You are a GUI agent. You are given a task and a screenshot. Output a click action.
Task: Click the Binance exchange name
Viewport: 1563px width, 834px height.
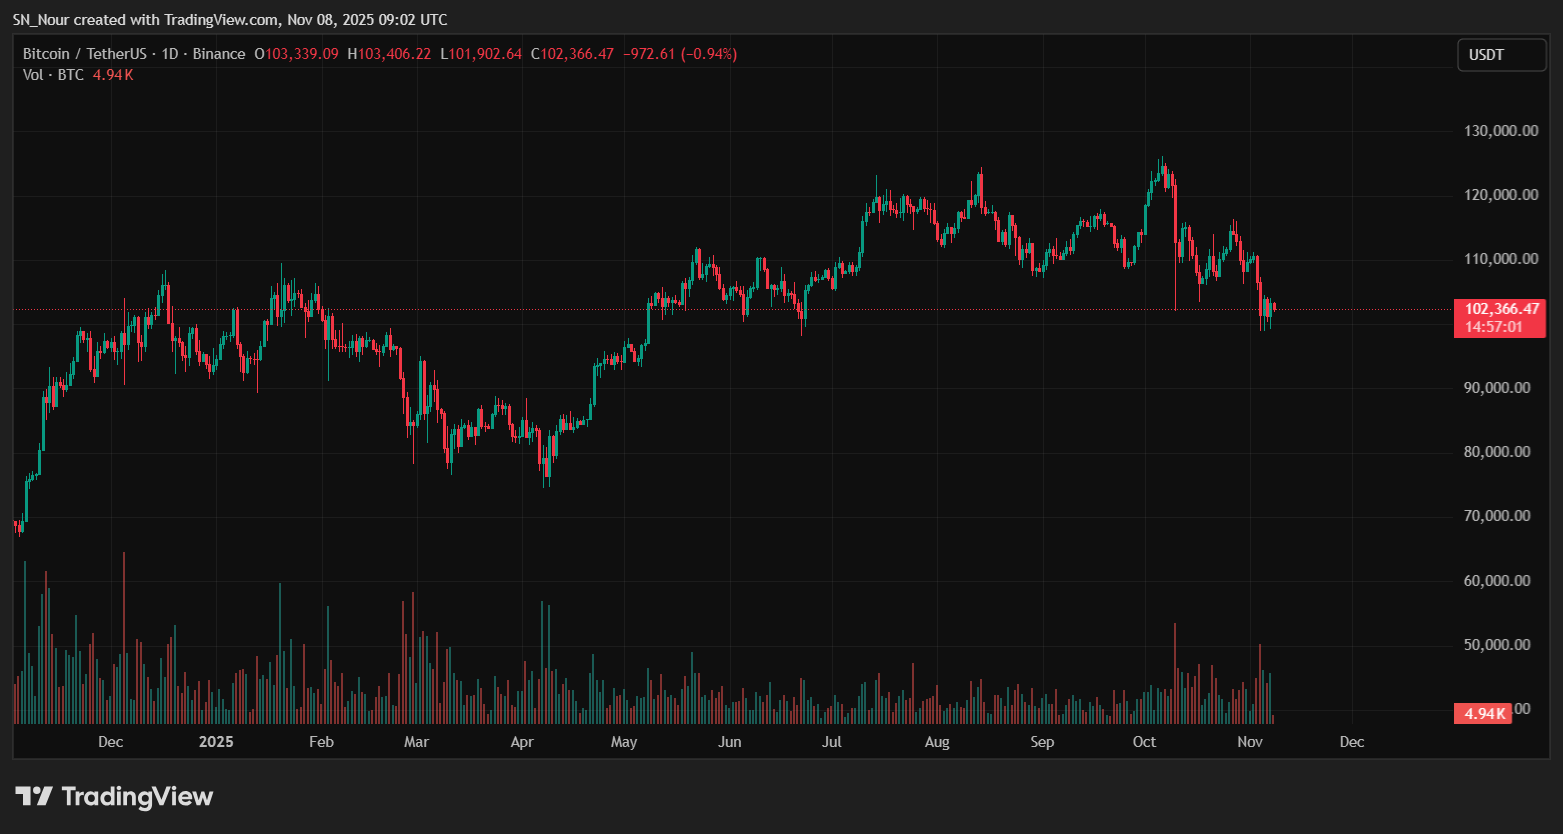tap(219, 53)
